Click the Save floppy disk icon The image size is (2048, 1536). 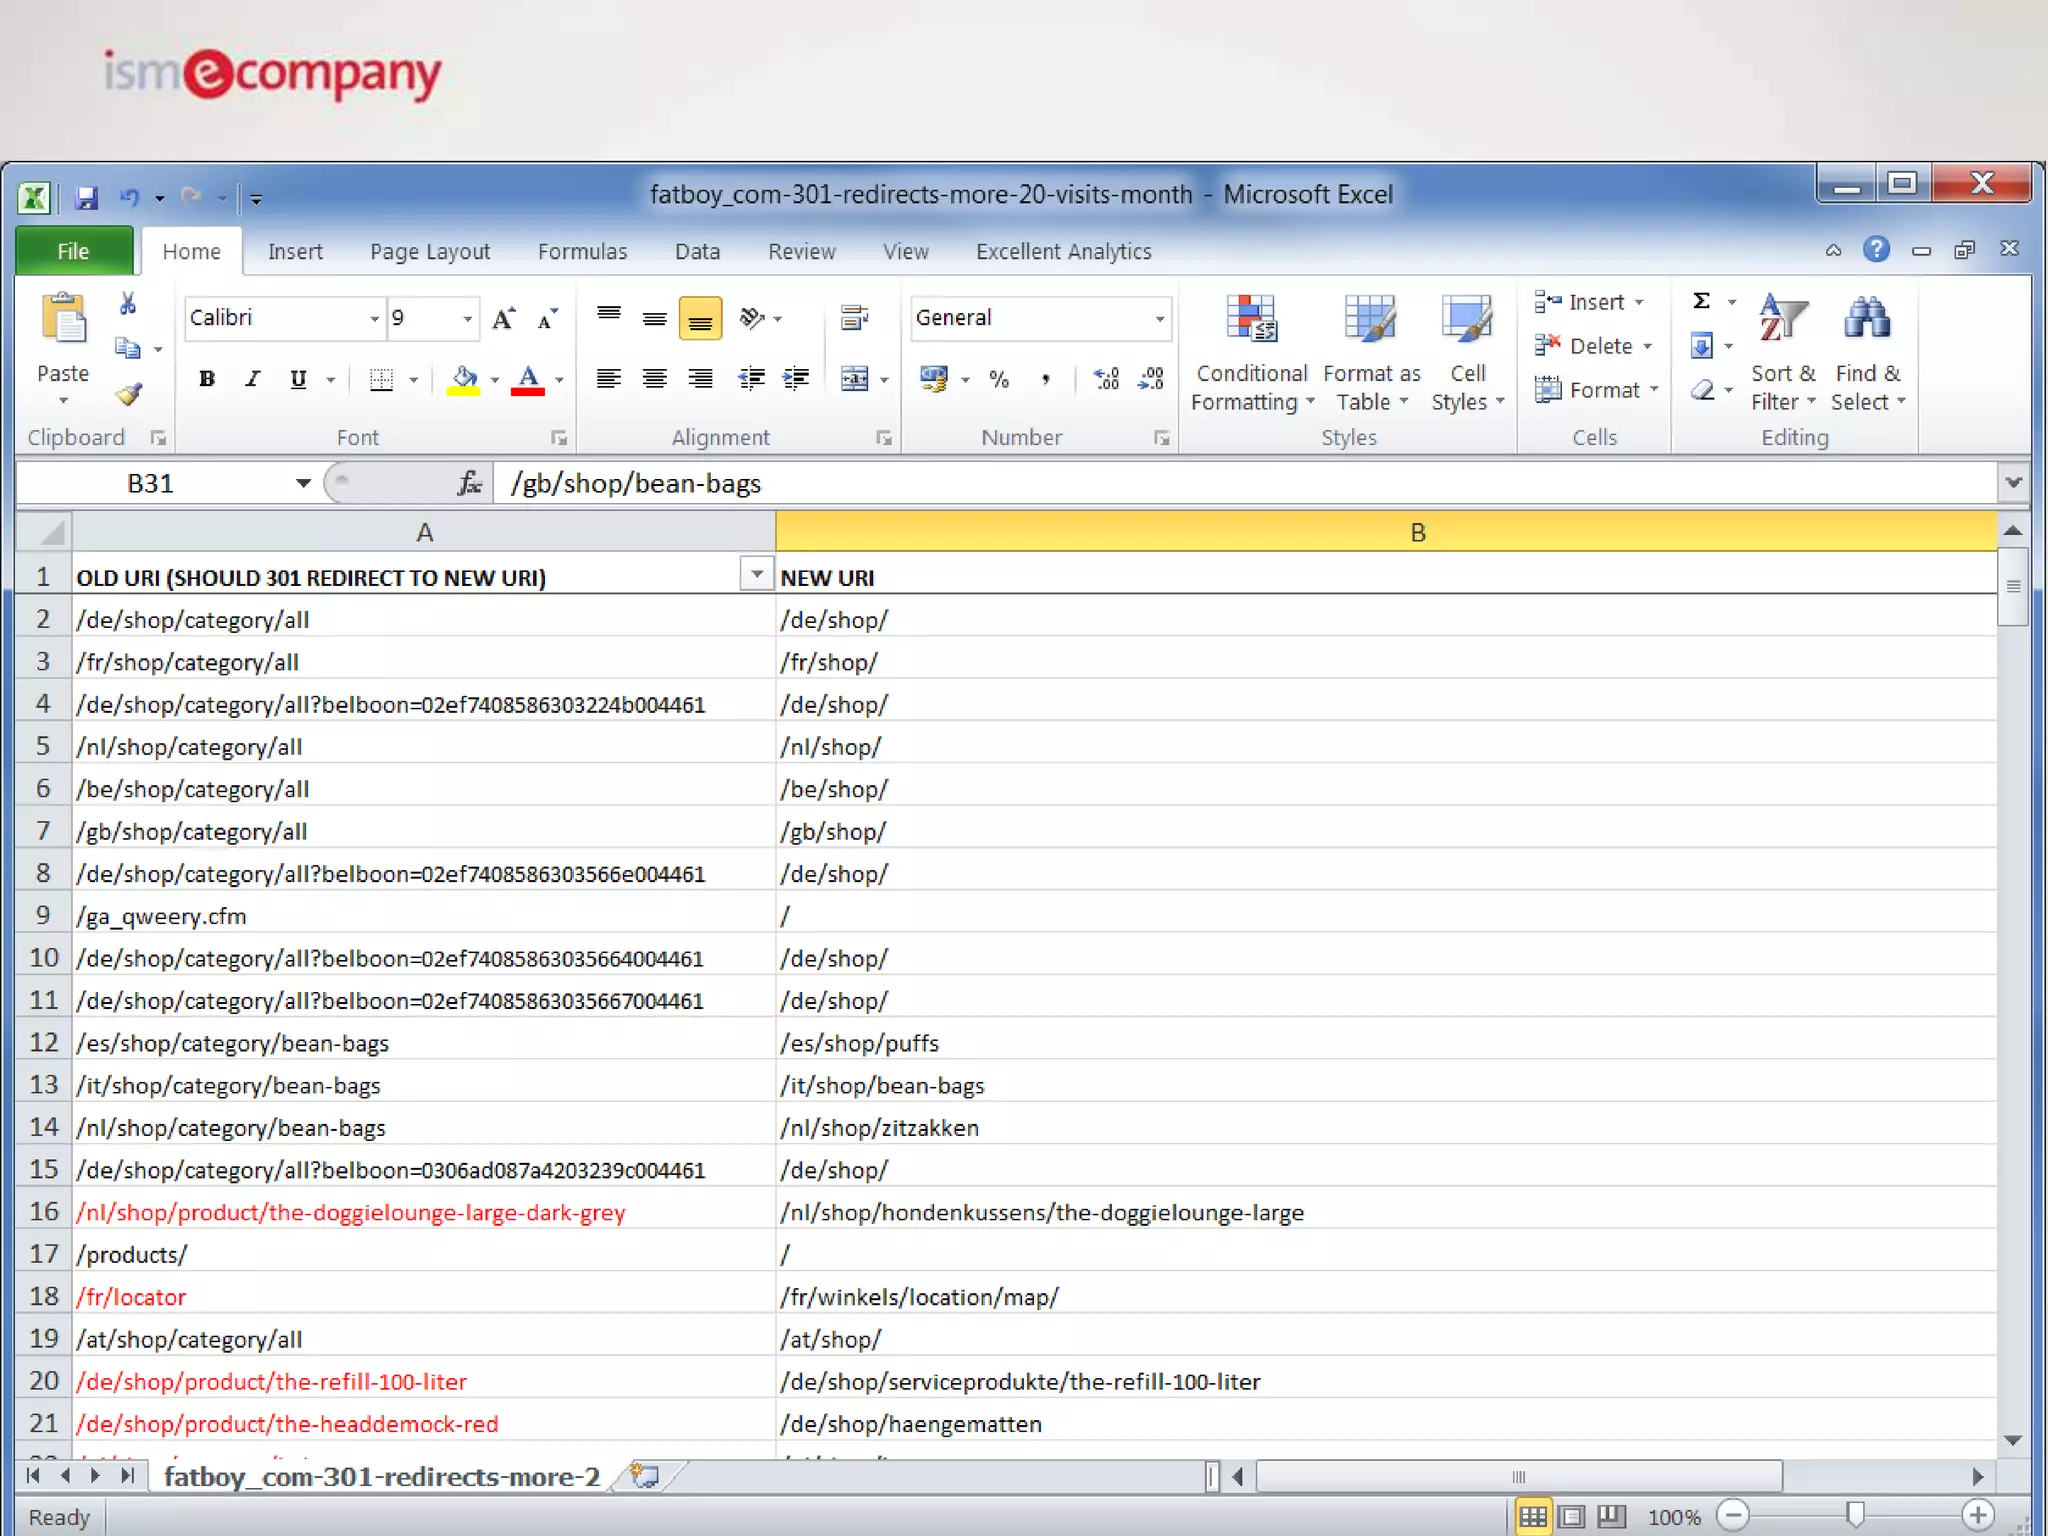pos(87,198)
